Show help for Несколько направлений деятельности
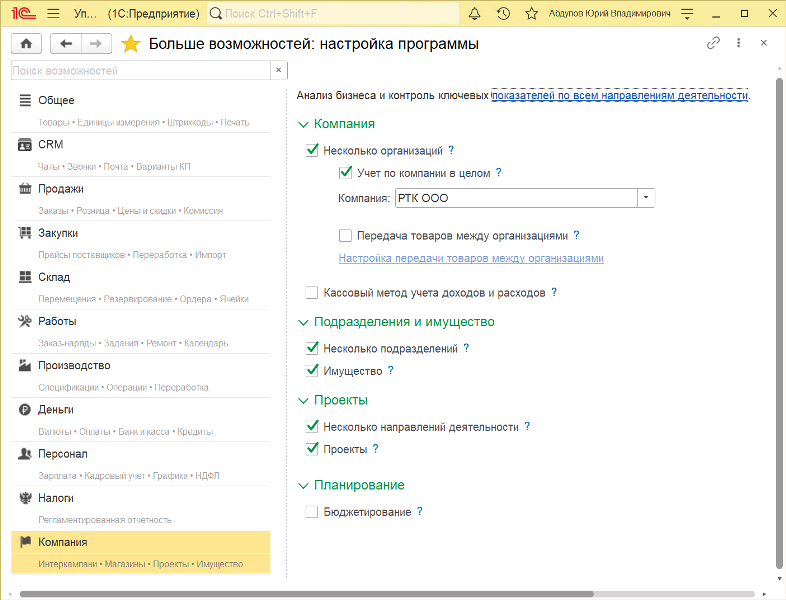 [527, 427]
